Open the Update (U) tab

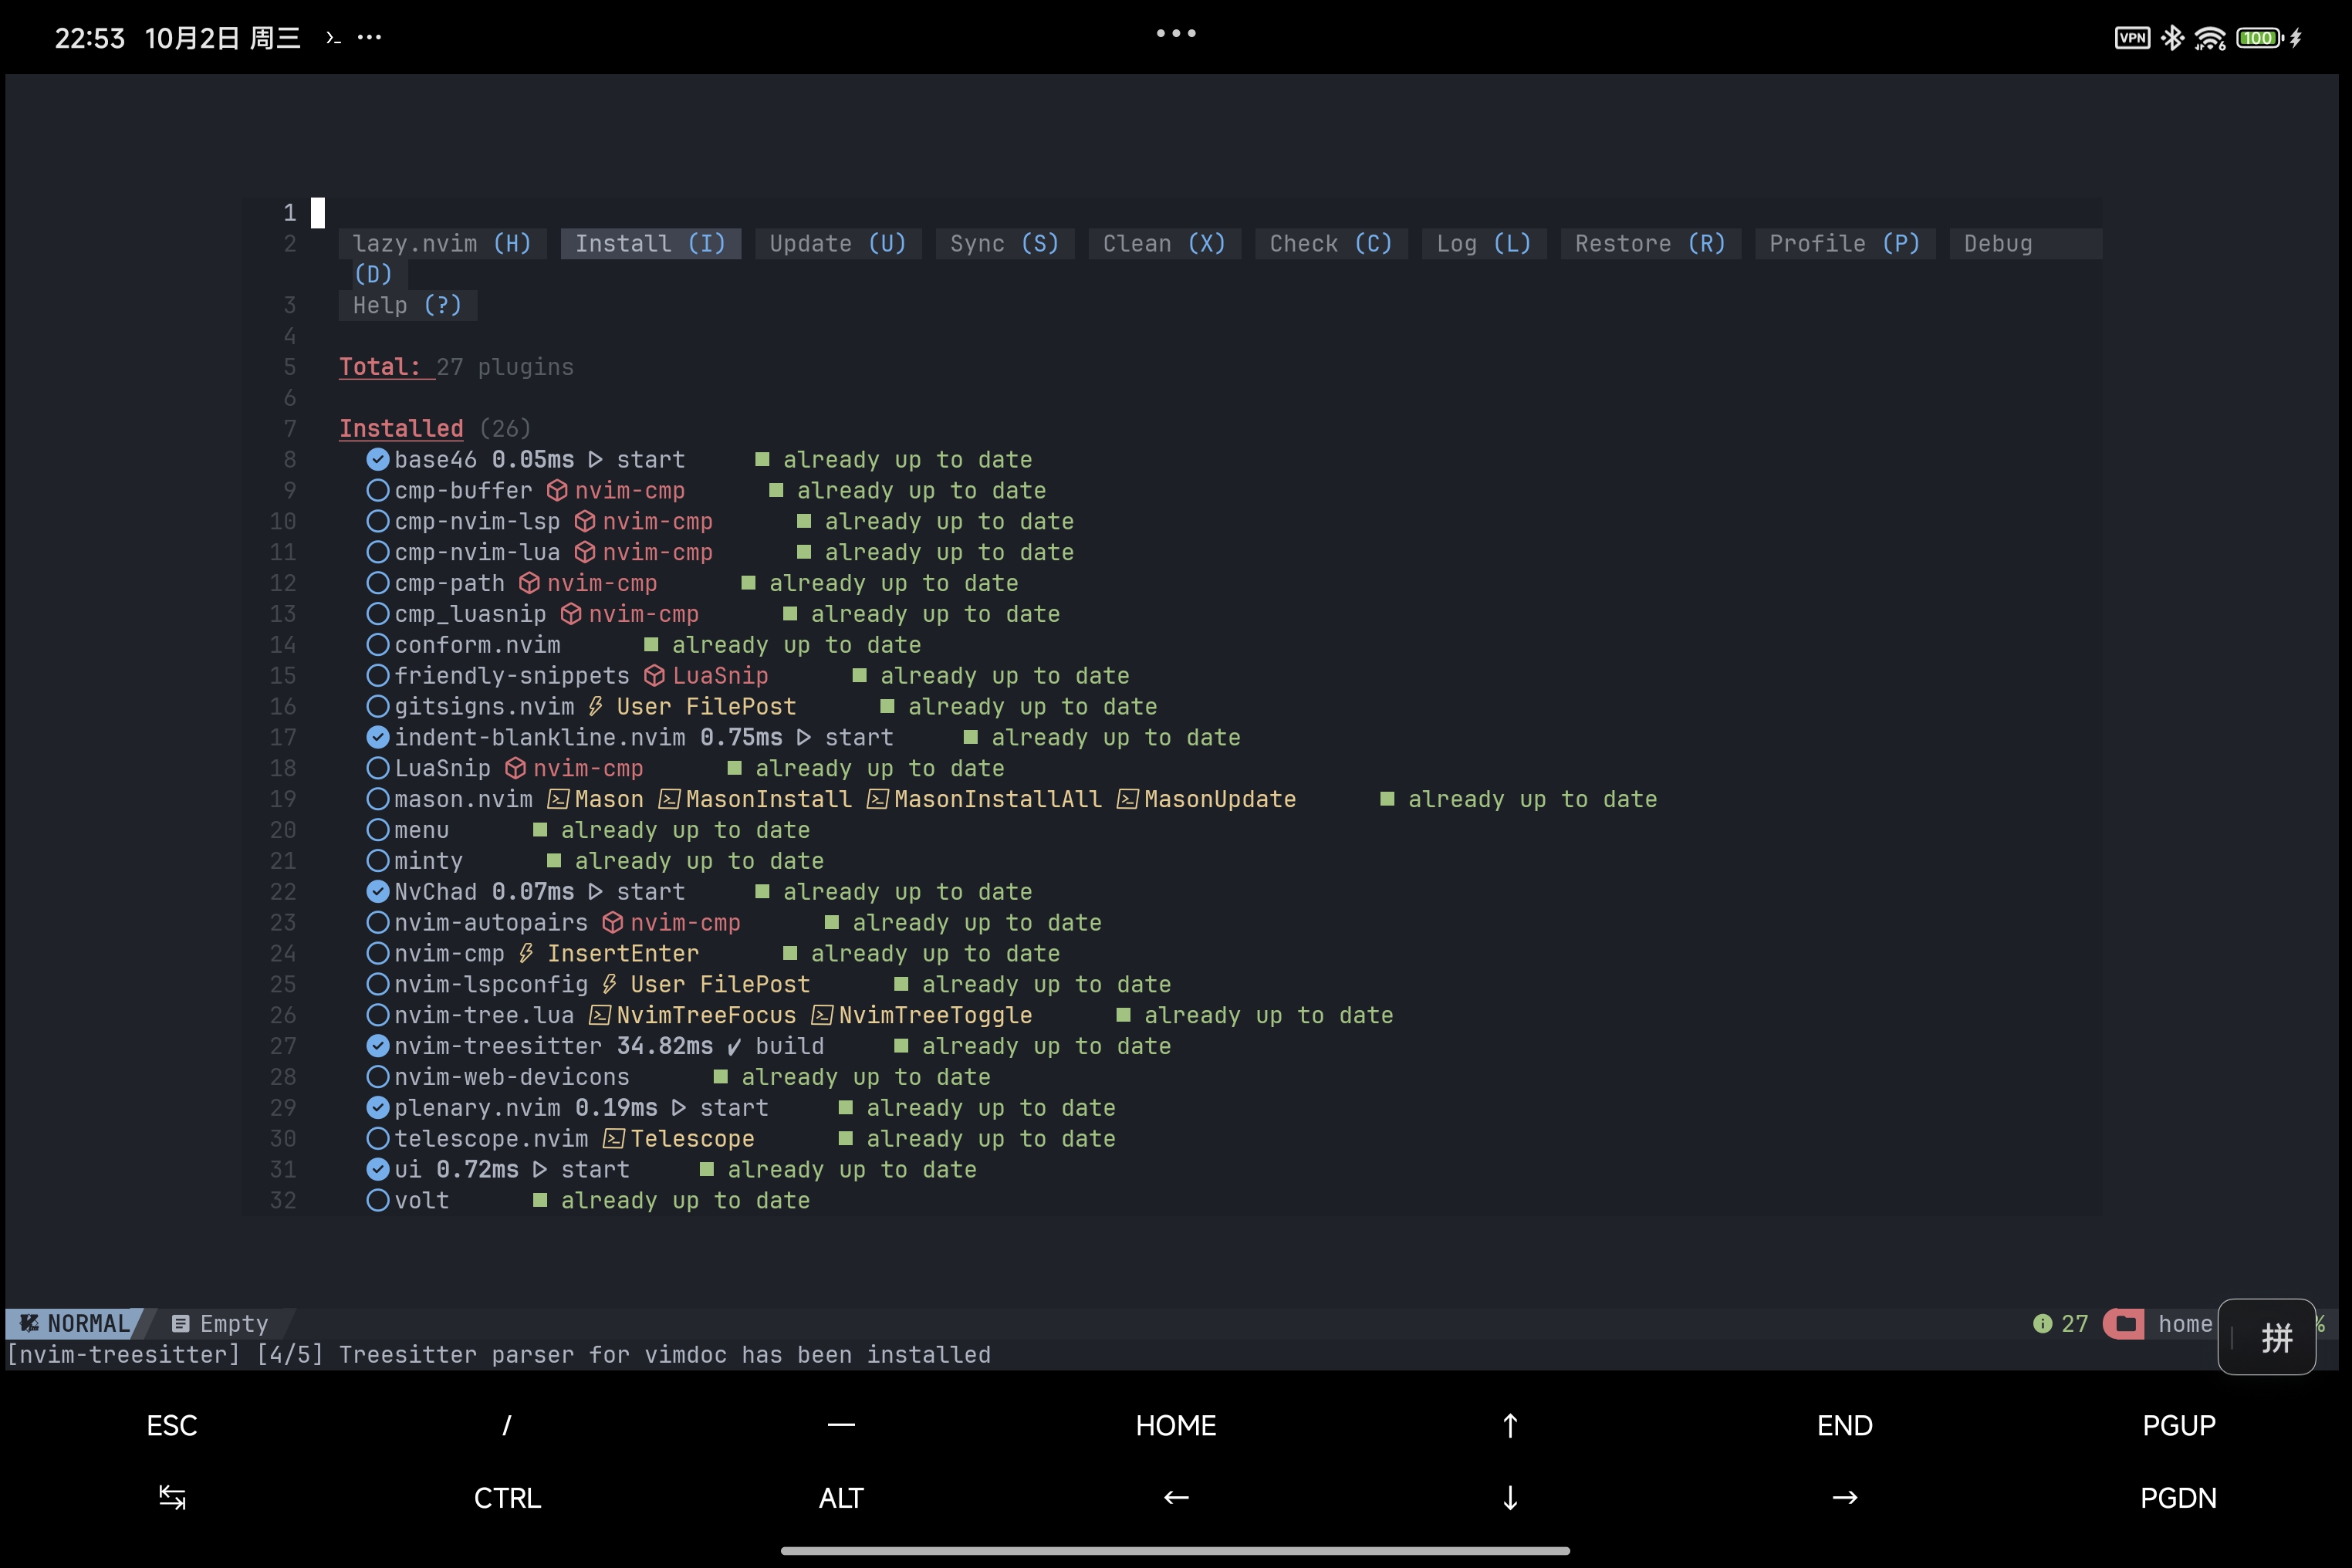click(838, 243)
